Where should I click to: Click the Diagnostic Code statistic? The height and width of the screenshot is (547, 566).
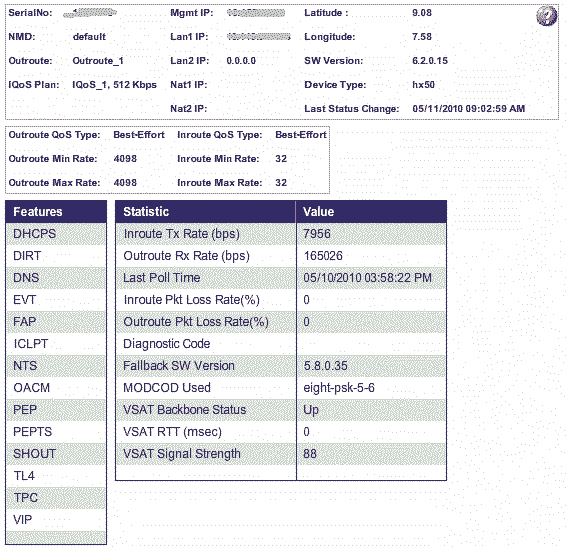coord(166,344)
